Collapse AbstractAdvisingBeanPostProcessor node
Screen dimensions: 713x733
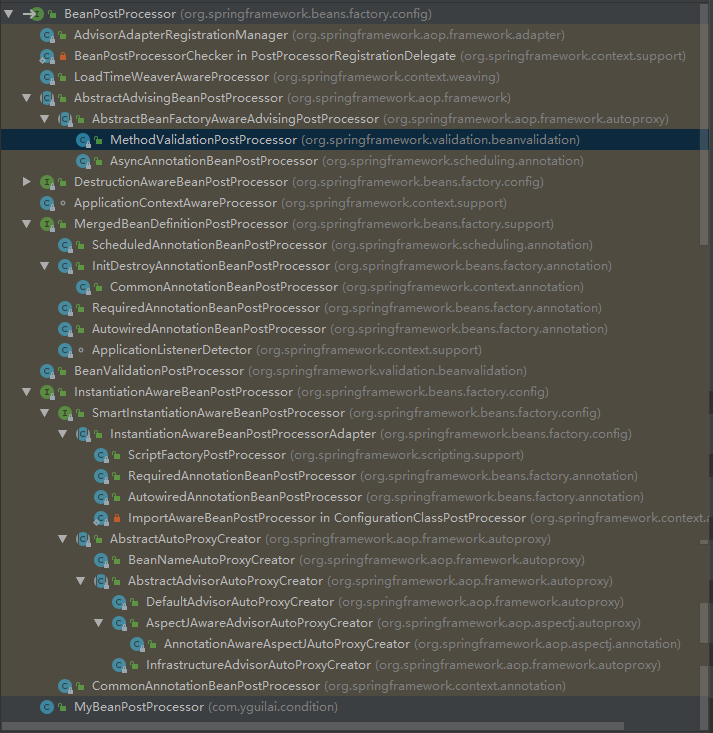pyautogui.click(x=27, y=98)
